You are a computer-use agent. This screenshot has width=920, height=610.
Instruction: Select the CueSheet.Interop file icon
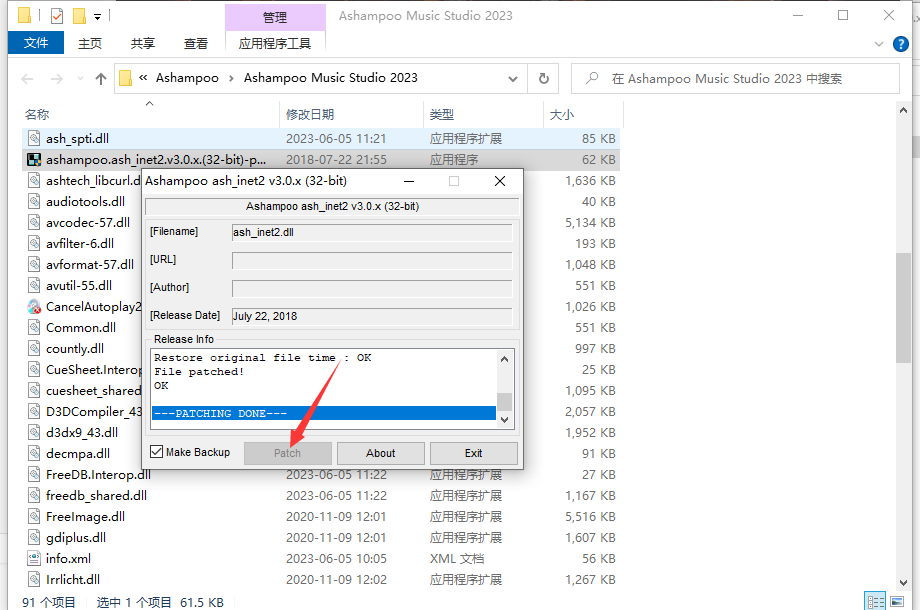click(x=34, y=370)
